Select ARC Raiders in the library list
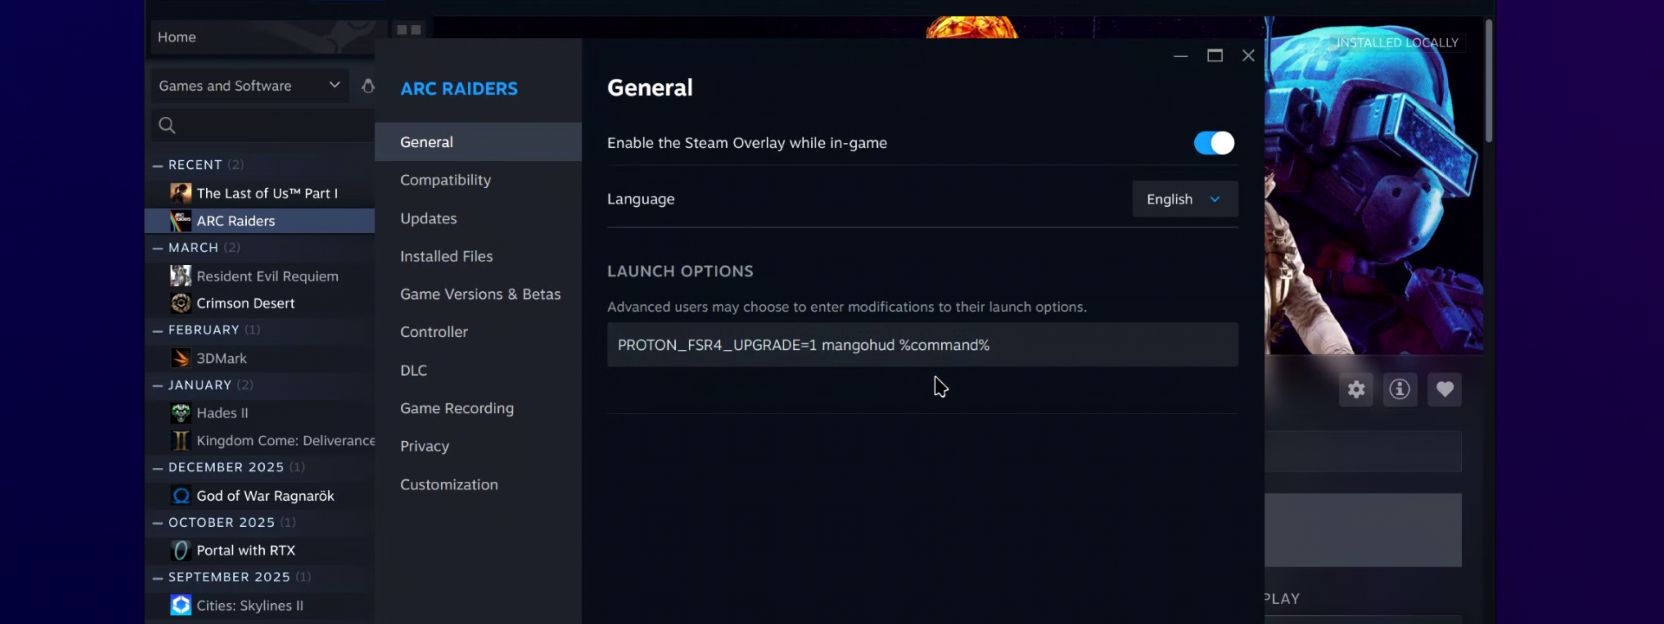 click(x=260, y=221)
